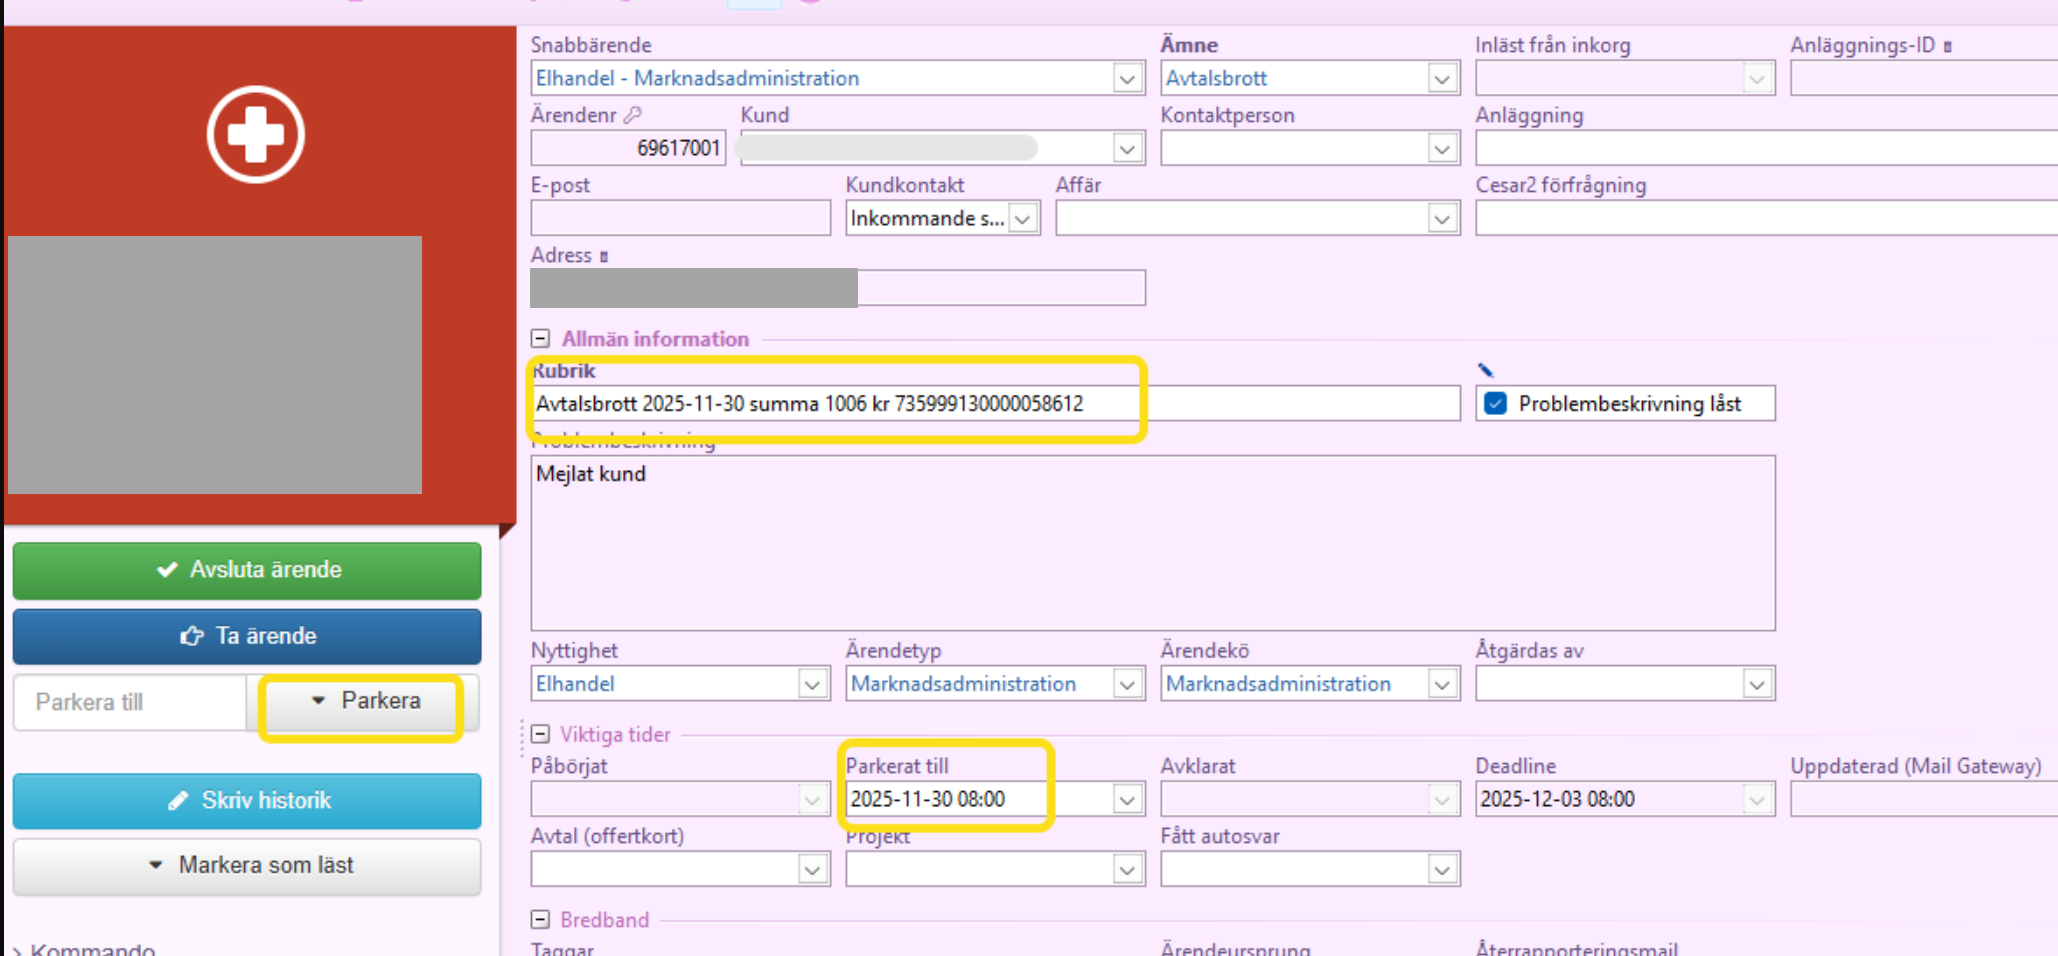Click the pencil icon above Problembeskrivning låst

1485,370
